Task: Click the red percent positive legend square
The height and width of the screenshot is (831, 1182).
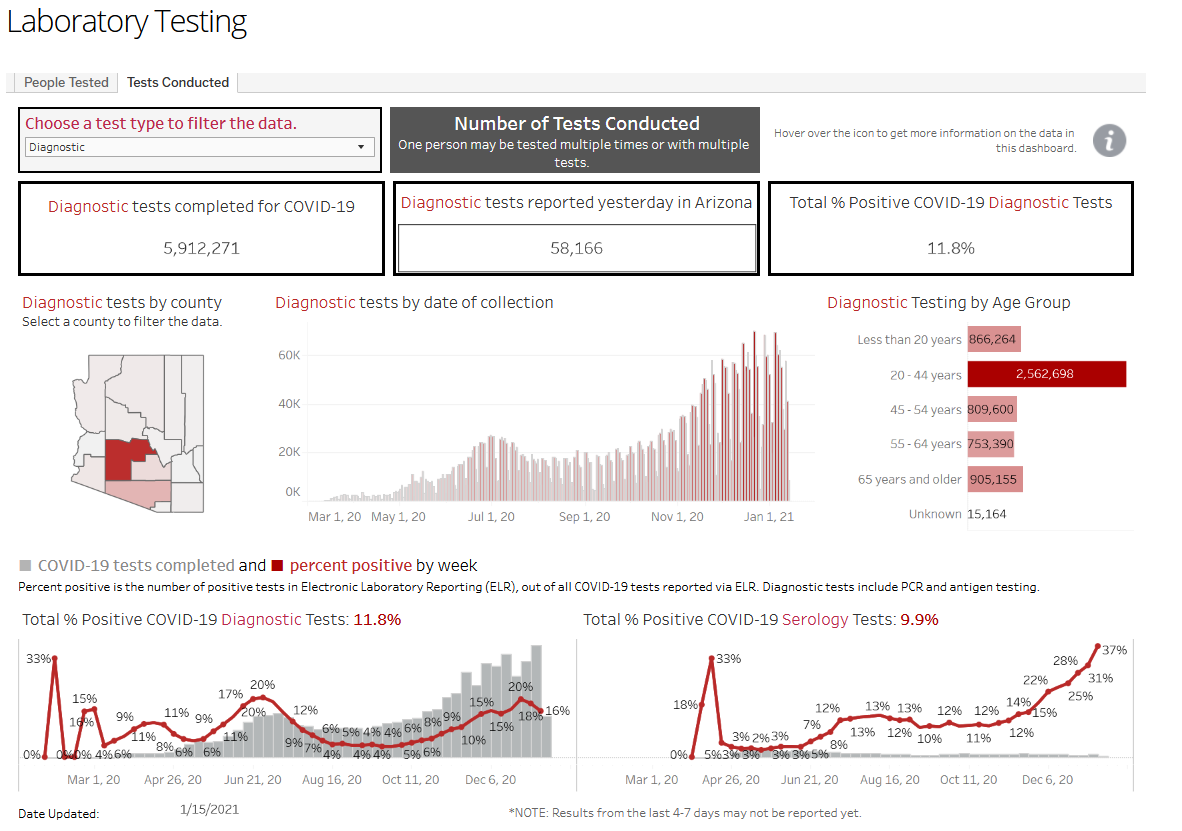Action: (277, 565)
